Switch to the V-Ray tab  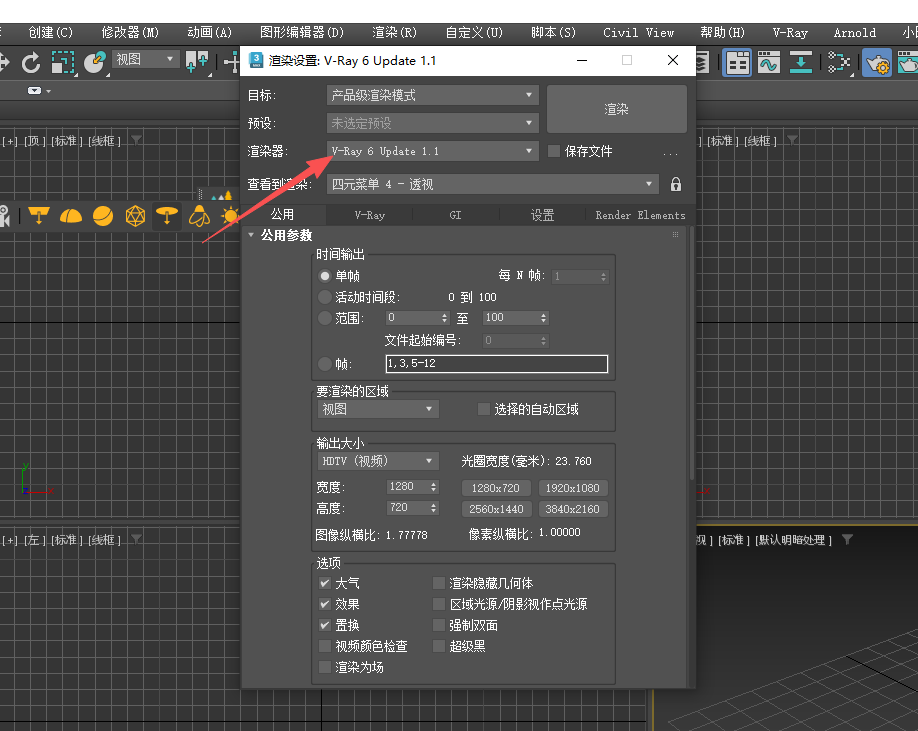click(x=369, y=215)
